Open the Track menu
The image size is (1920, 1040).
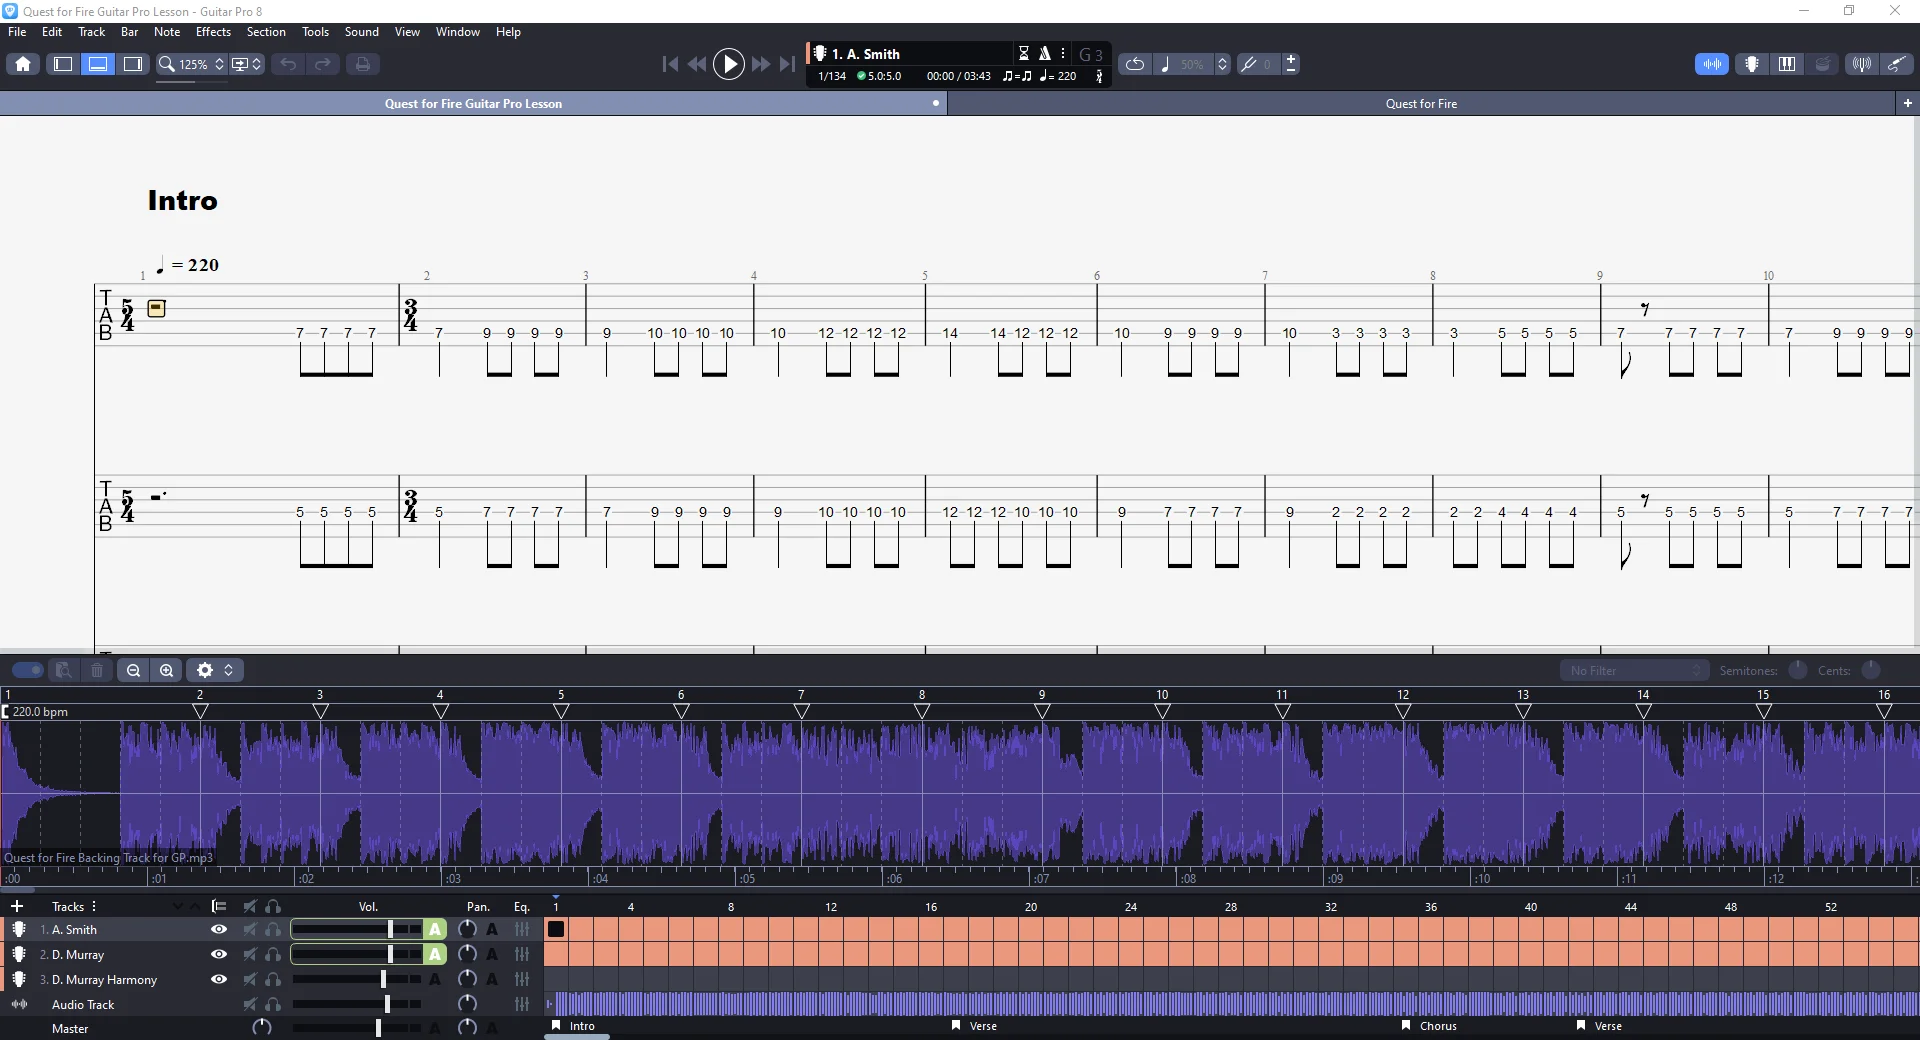91,32
